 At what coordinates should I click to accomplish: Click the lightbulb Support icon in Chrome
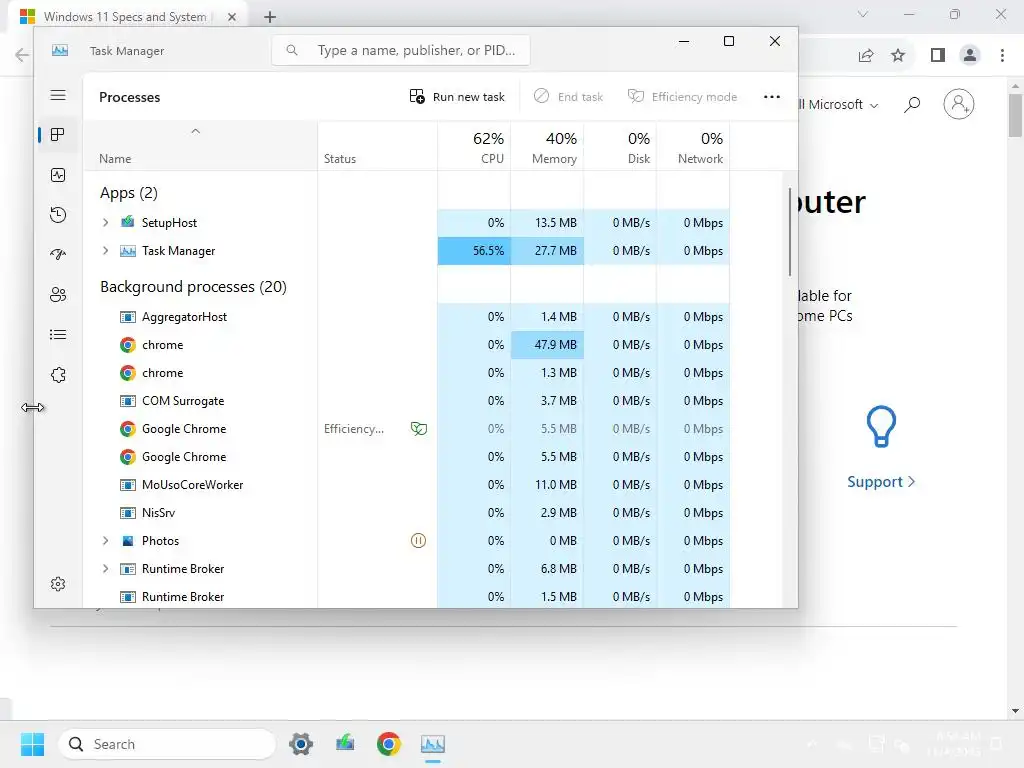coord(881,426)
